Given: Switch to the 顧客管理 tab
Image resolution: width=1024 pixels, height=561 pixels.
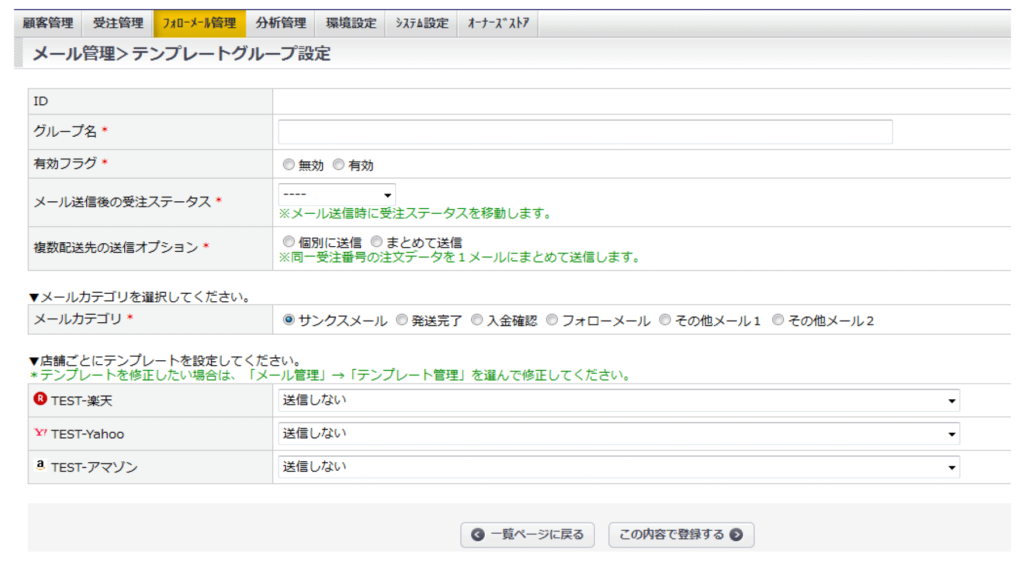Looking at the screenshot, I should 48,23.
